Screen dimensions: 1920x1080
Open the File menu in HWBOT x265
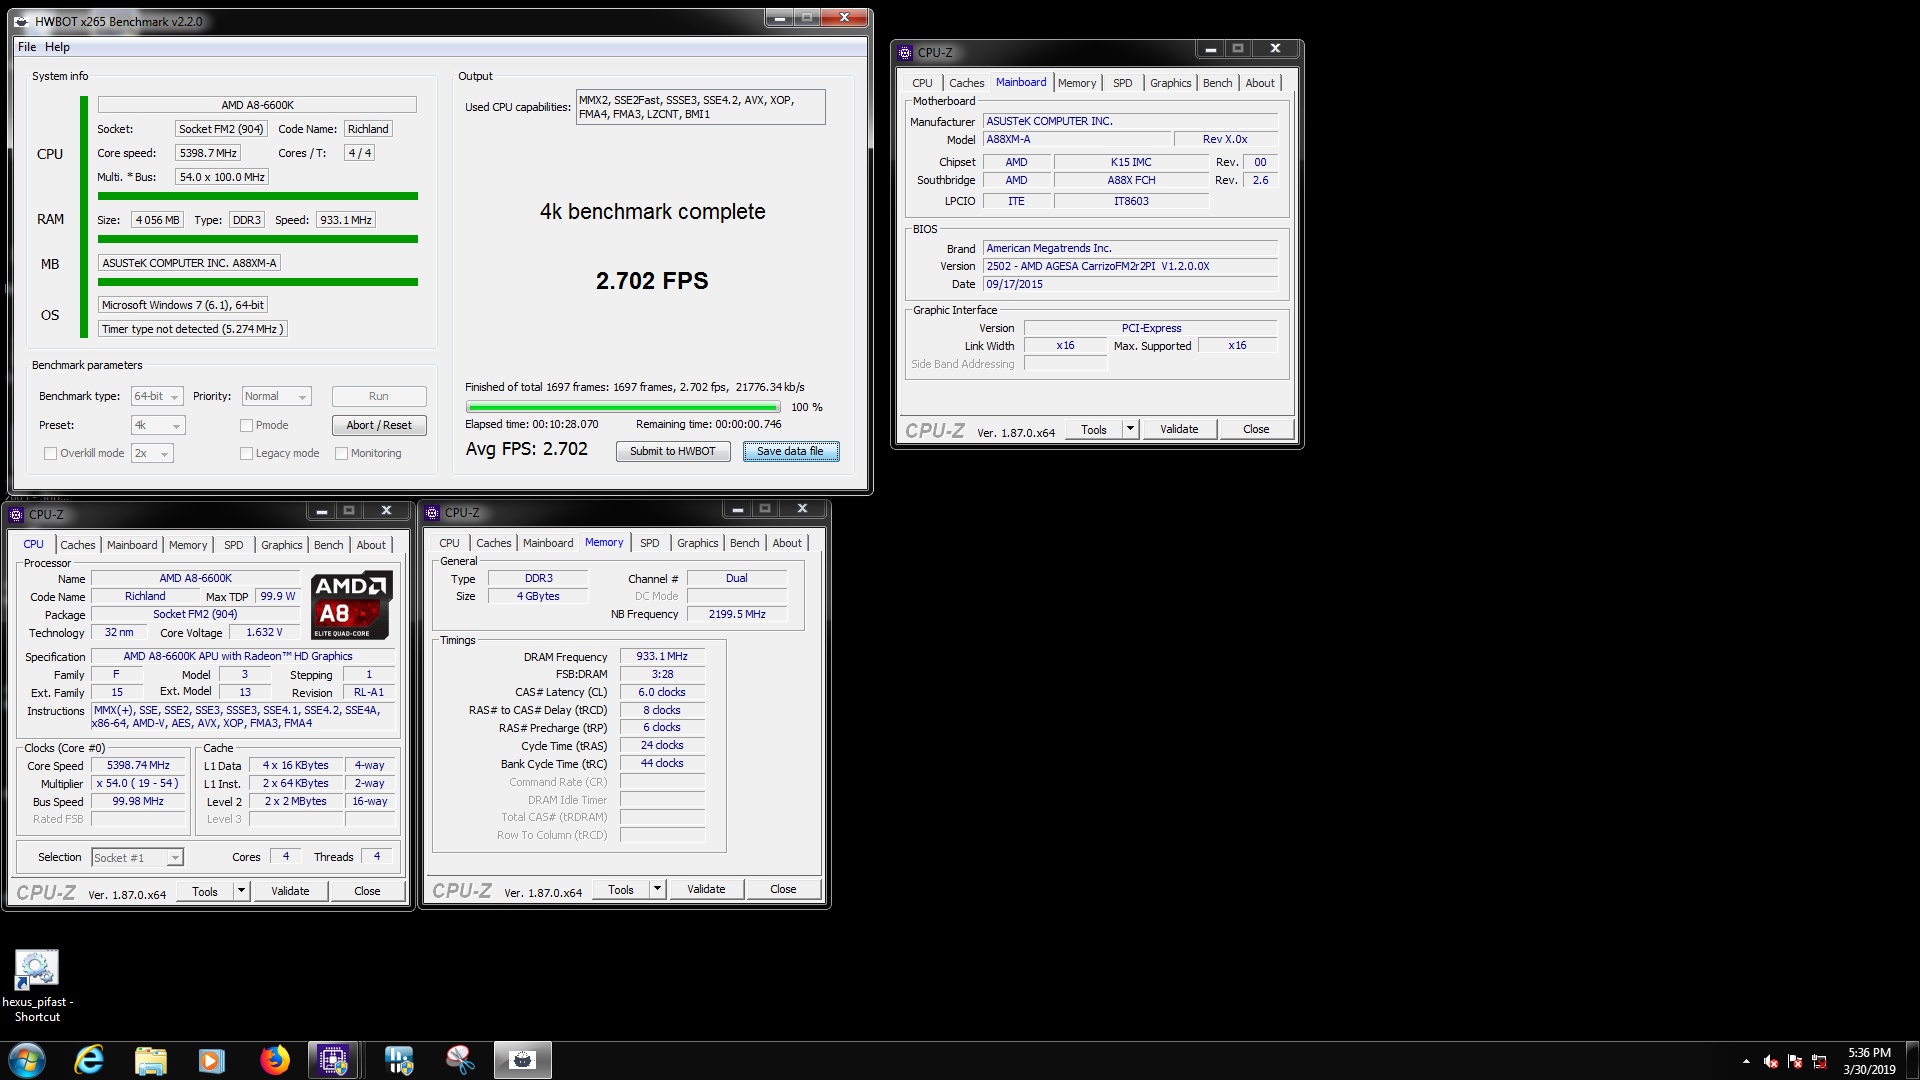coord(27,47)
